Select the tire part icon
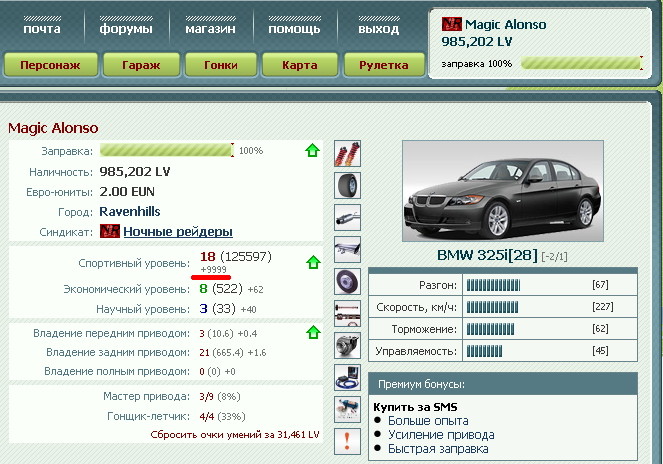The image size is (663, 464). [x=347, y=185]
